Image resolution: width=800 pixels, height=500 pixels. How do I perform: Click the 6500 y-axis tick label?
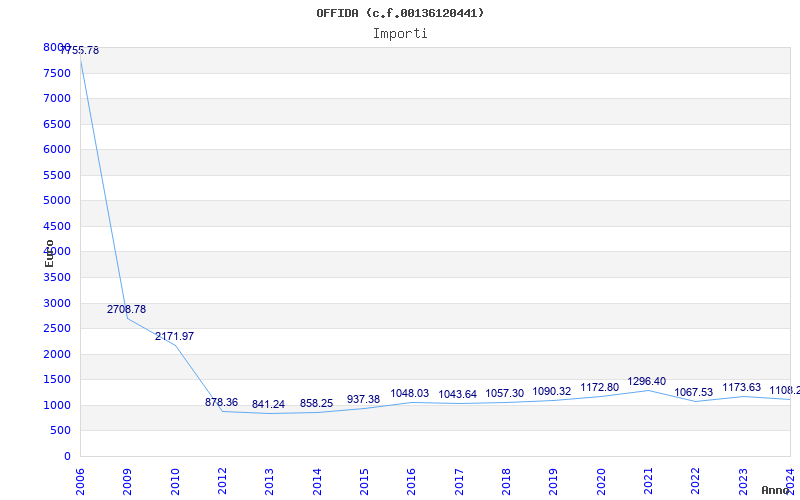(57, 124)
